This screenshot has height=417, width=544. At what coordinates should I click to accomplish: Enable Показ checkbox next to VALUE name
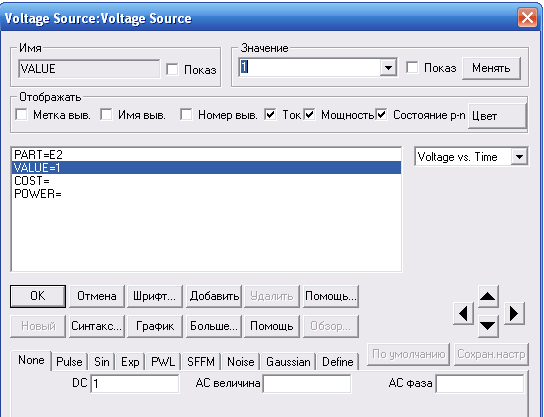coord(172,69)
